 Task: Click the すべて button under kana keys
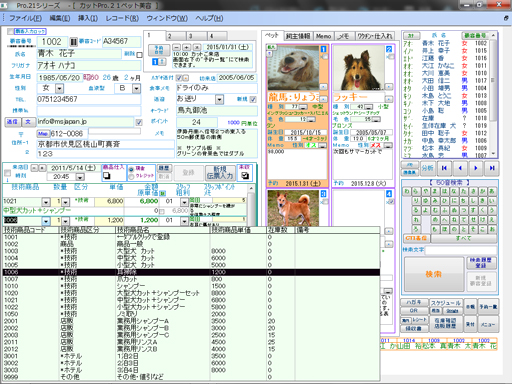point(463,238)
